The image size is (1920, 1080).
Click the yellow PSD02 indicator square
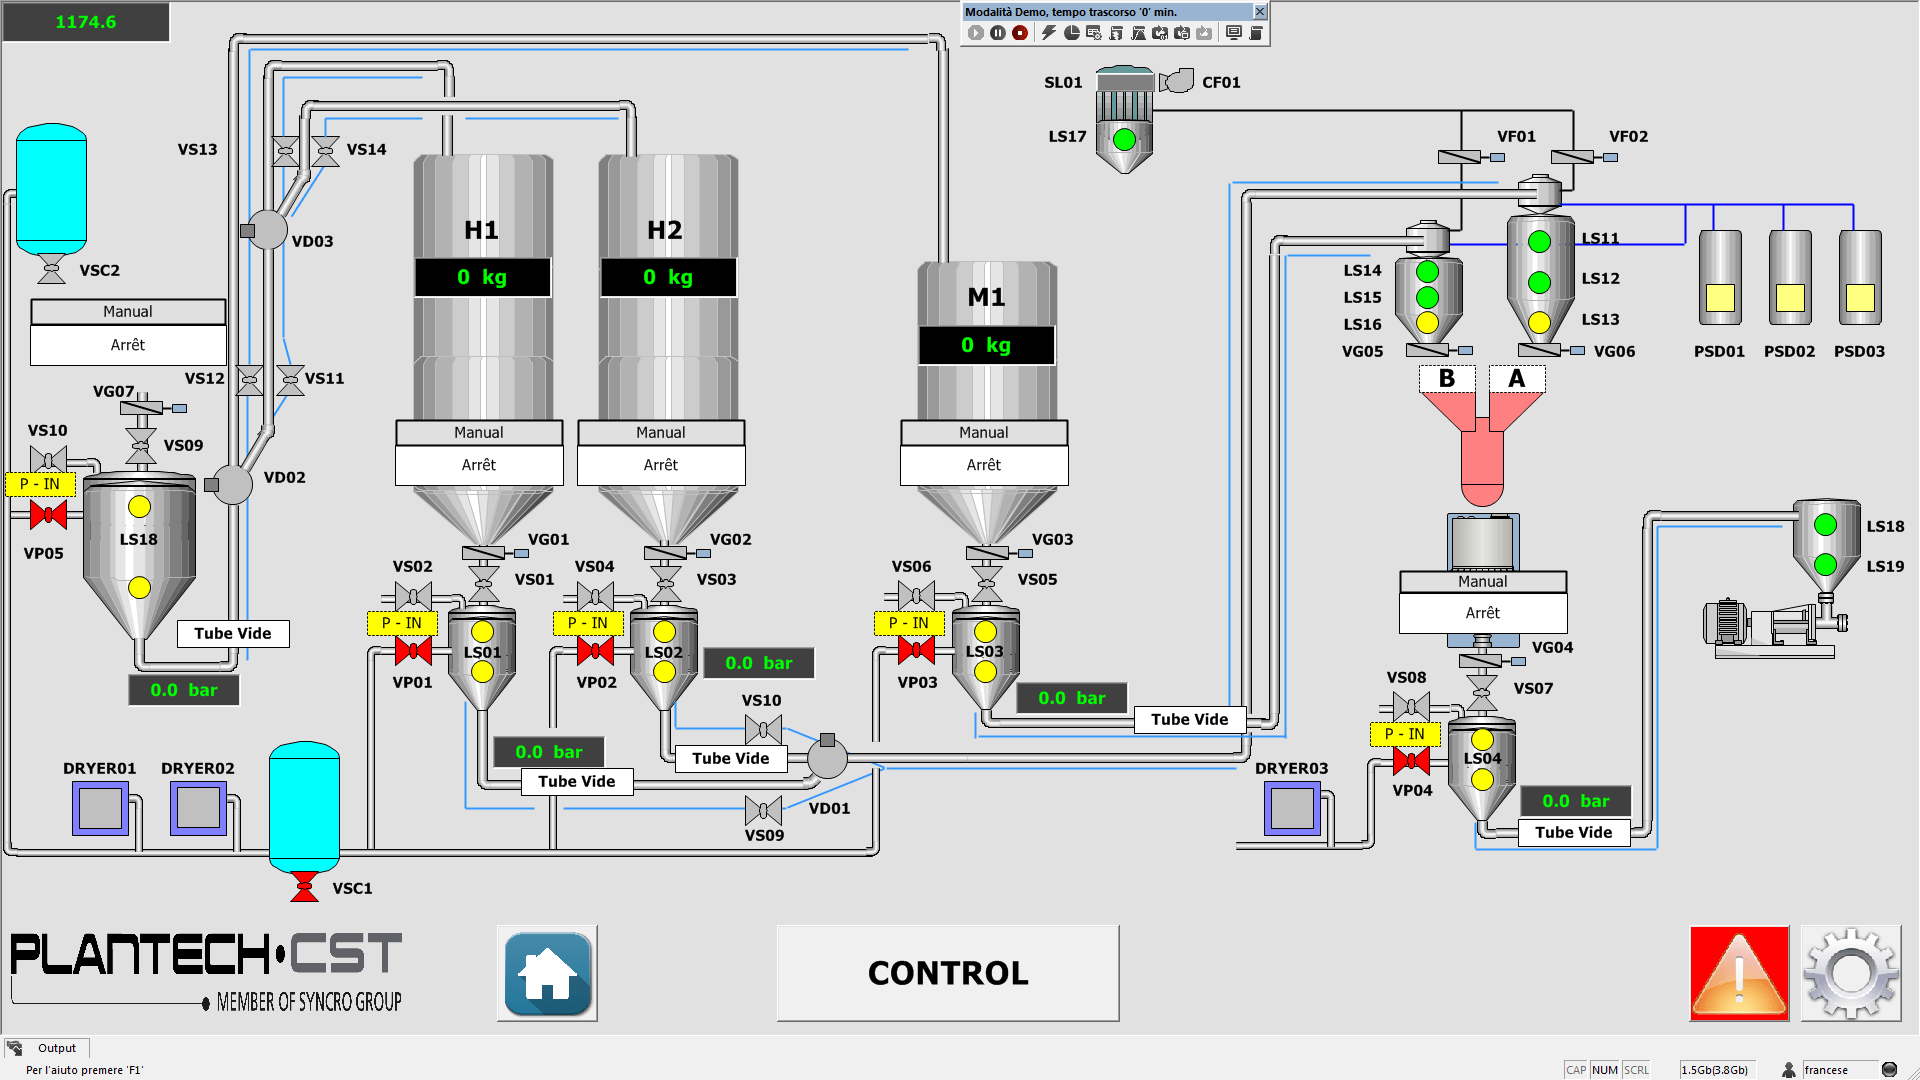pyautogui.click(x=1789, y=297)
